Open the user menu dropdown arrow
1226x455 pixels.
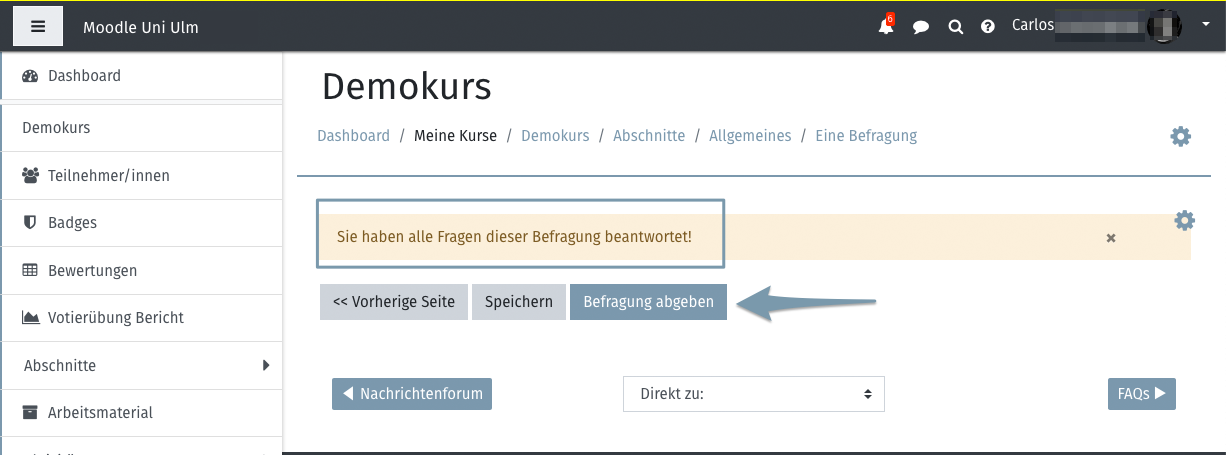pos(1205,24)
